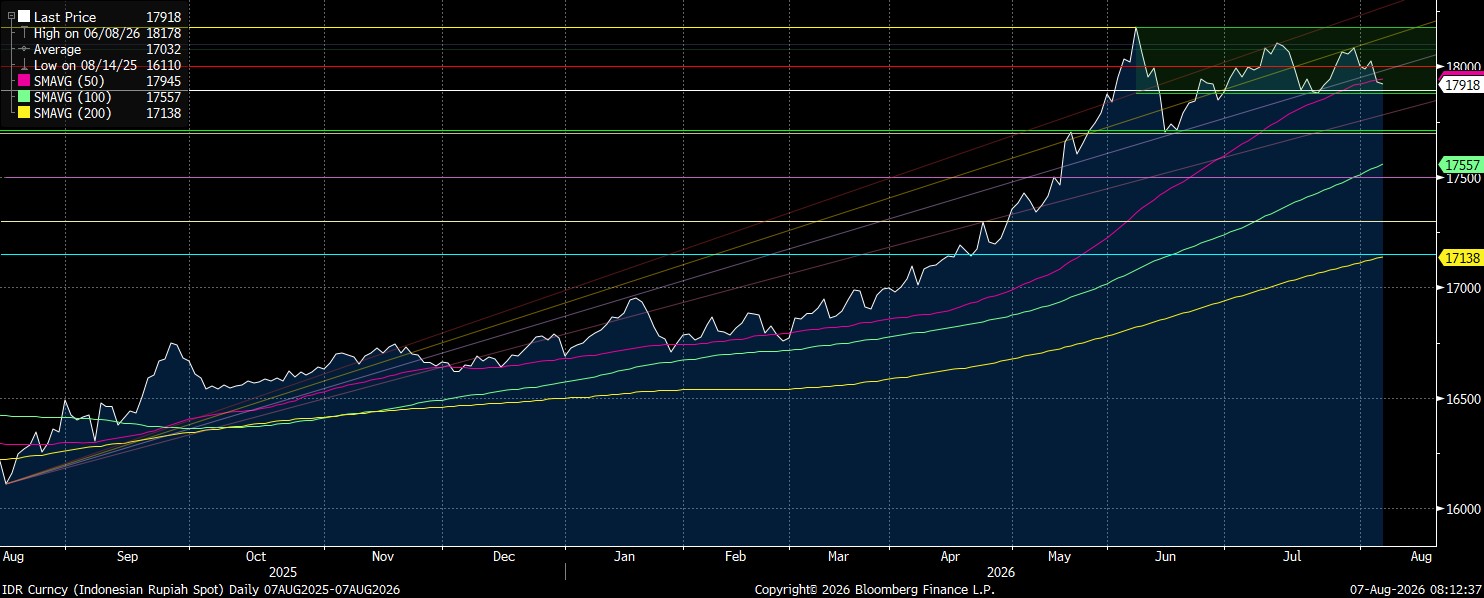Click the IDR Curncy chart title text

point(201,590)
